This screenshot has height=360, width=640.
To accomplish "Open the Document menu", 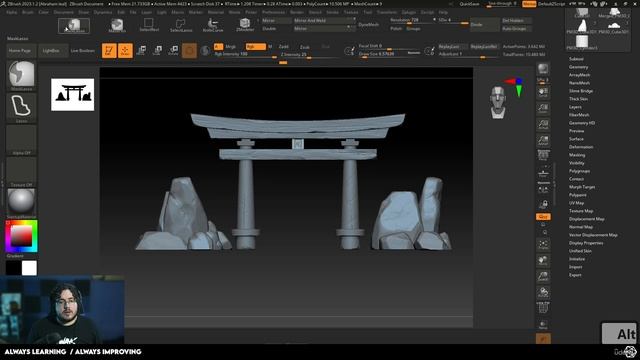I will coord(64,12).
